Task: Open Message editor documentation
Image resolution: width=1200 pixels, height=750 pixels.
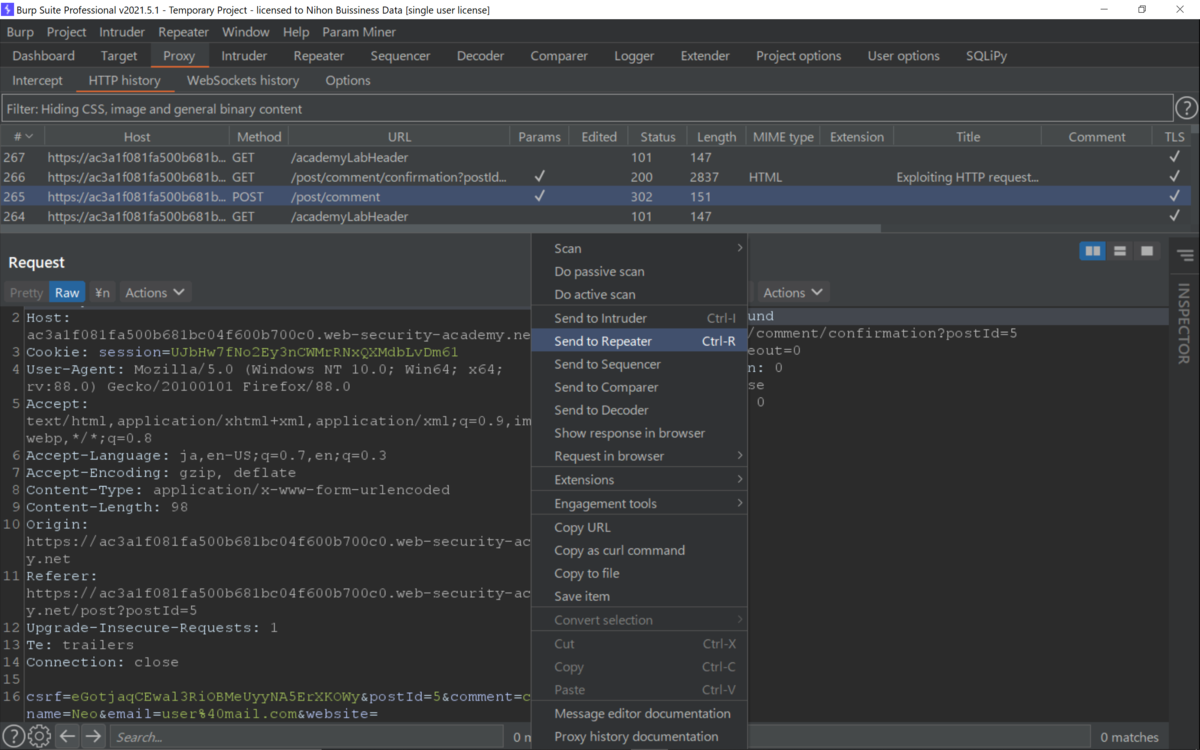Action: pyautogui.click(x=640, y=713)
